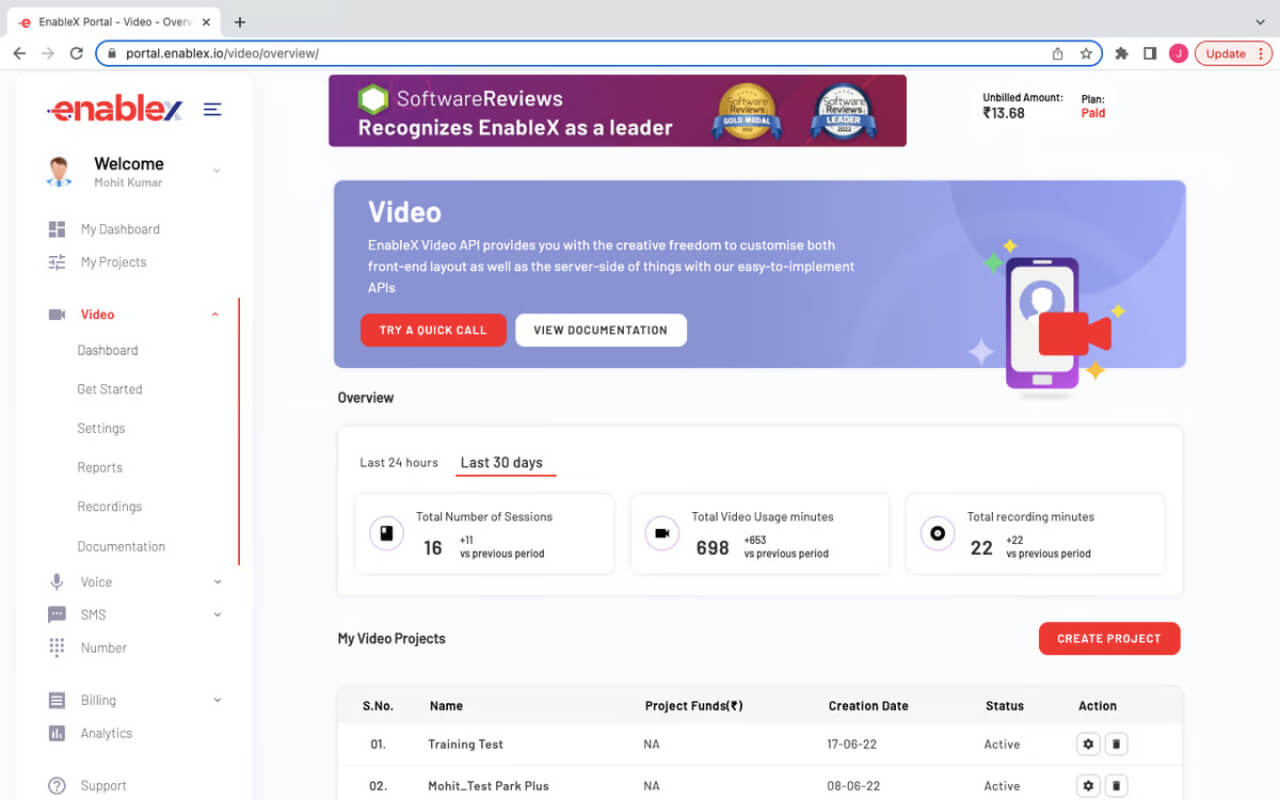Open My Dashboard grid icon
This screenshot has width=1280, height=800.
pos(57,229)
